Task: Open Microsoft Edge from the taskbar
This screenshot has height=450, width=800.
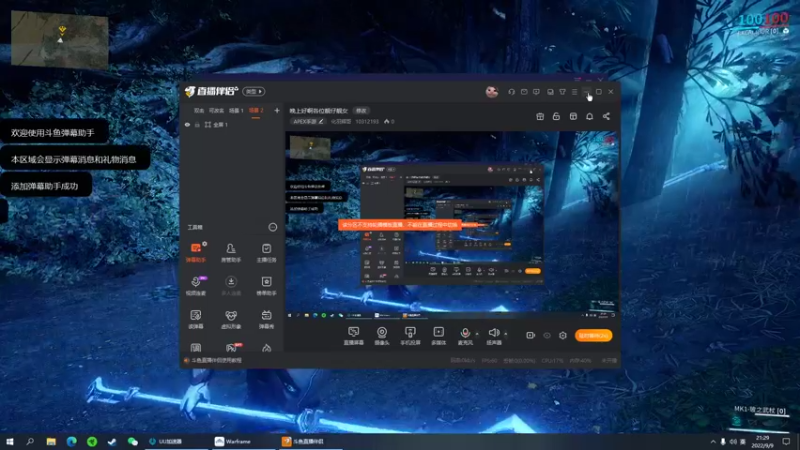Action: [x=71, y=441]
